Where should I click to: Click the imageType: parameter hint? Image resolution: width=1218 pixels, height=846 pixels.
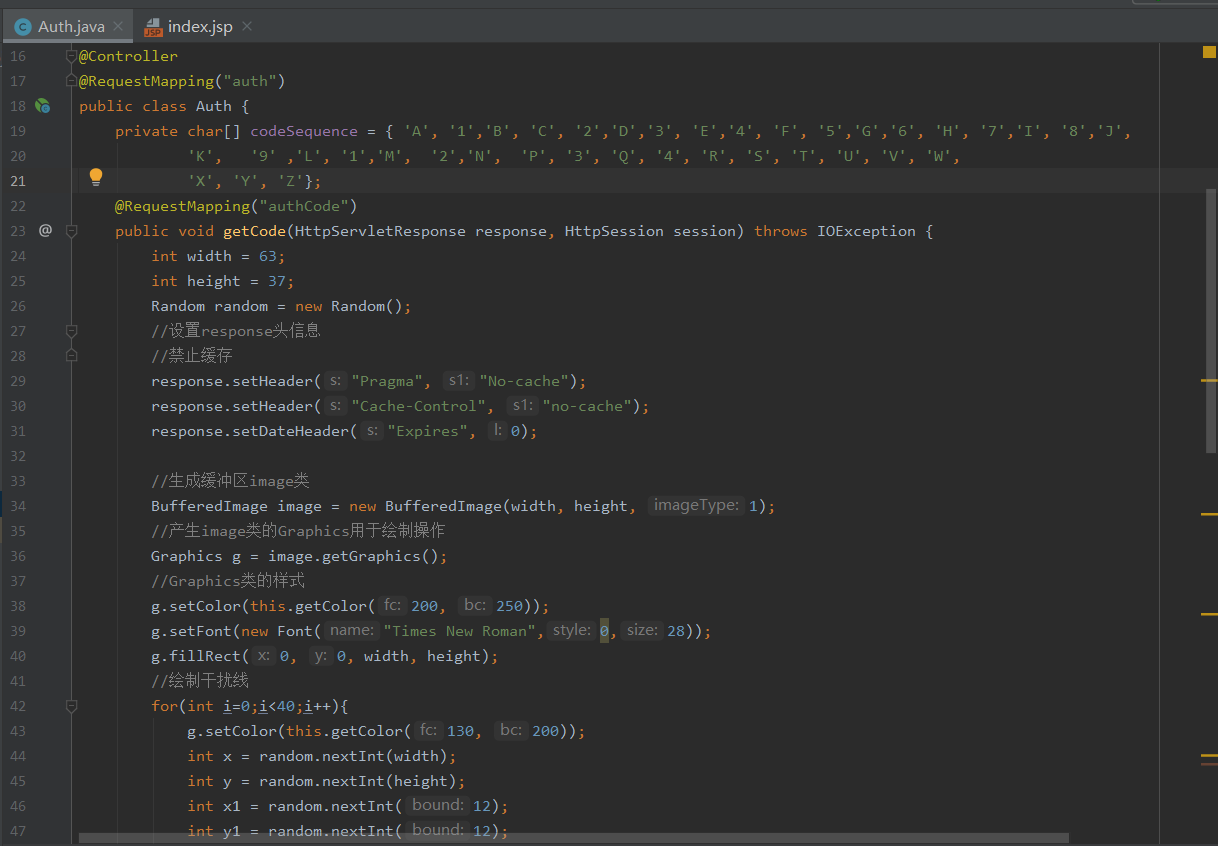(x=696, y=506)
